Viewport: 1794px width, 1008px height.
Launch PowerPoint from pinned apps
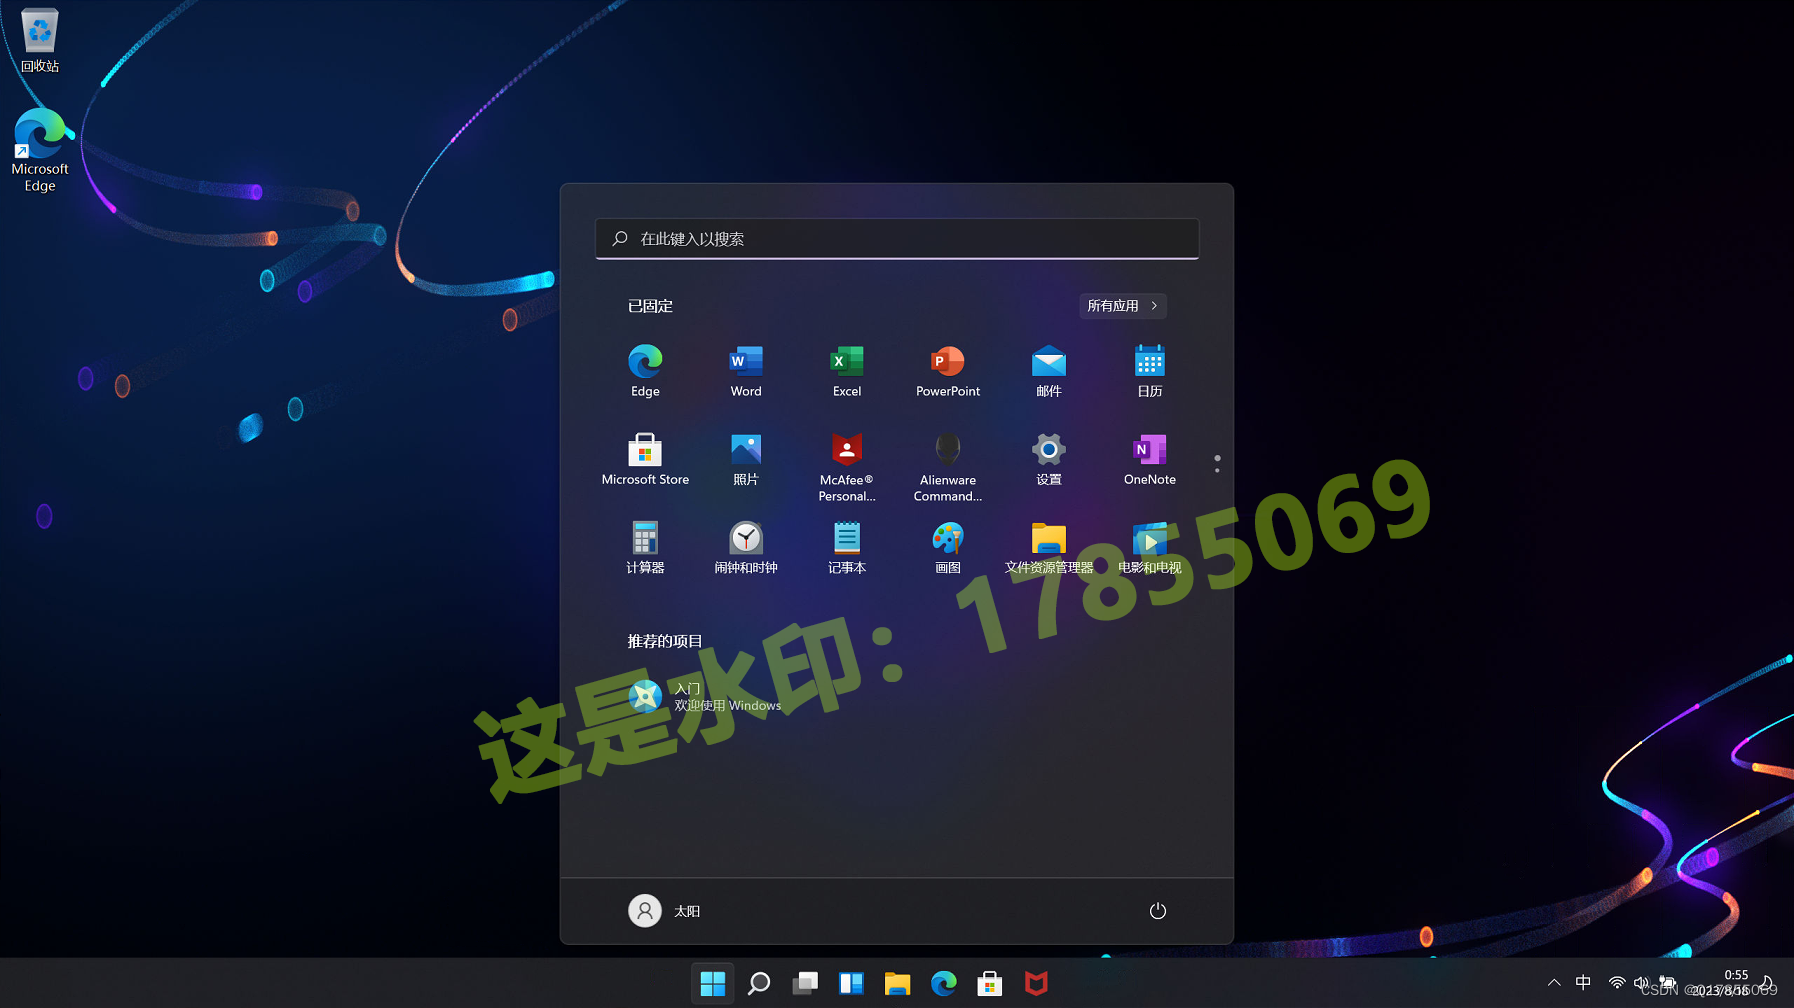(948, 371)
